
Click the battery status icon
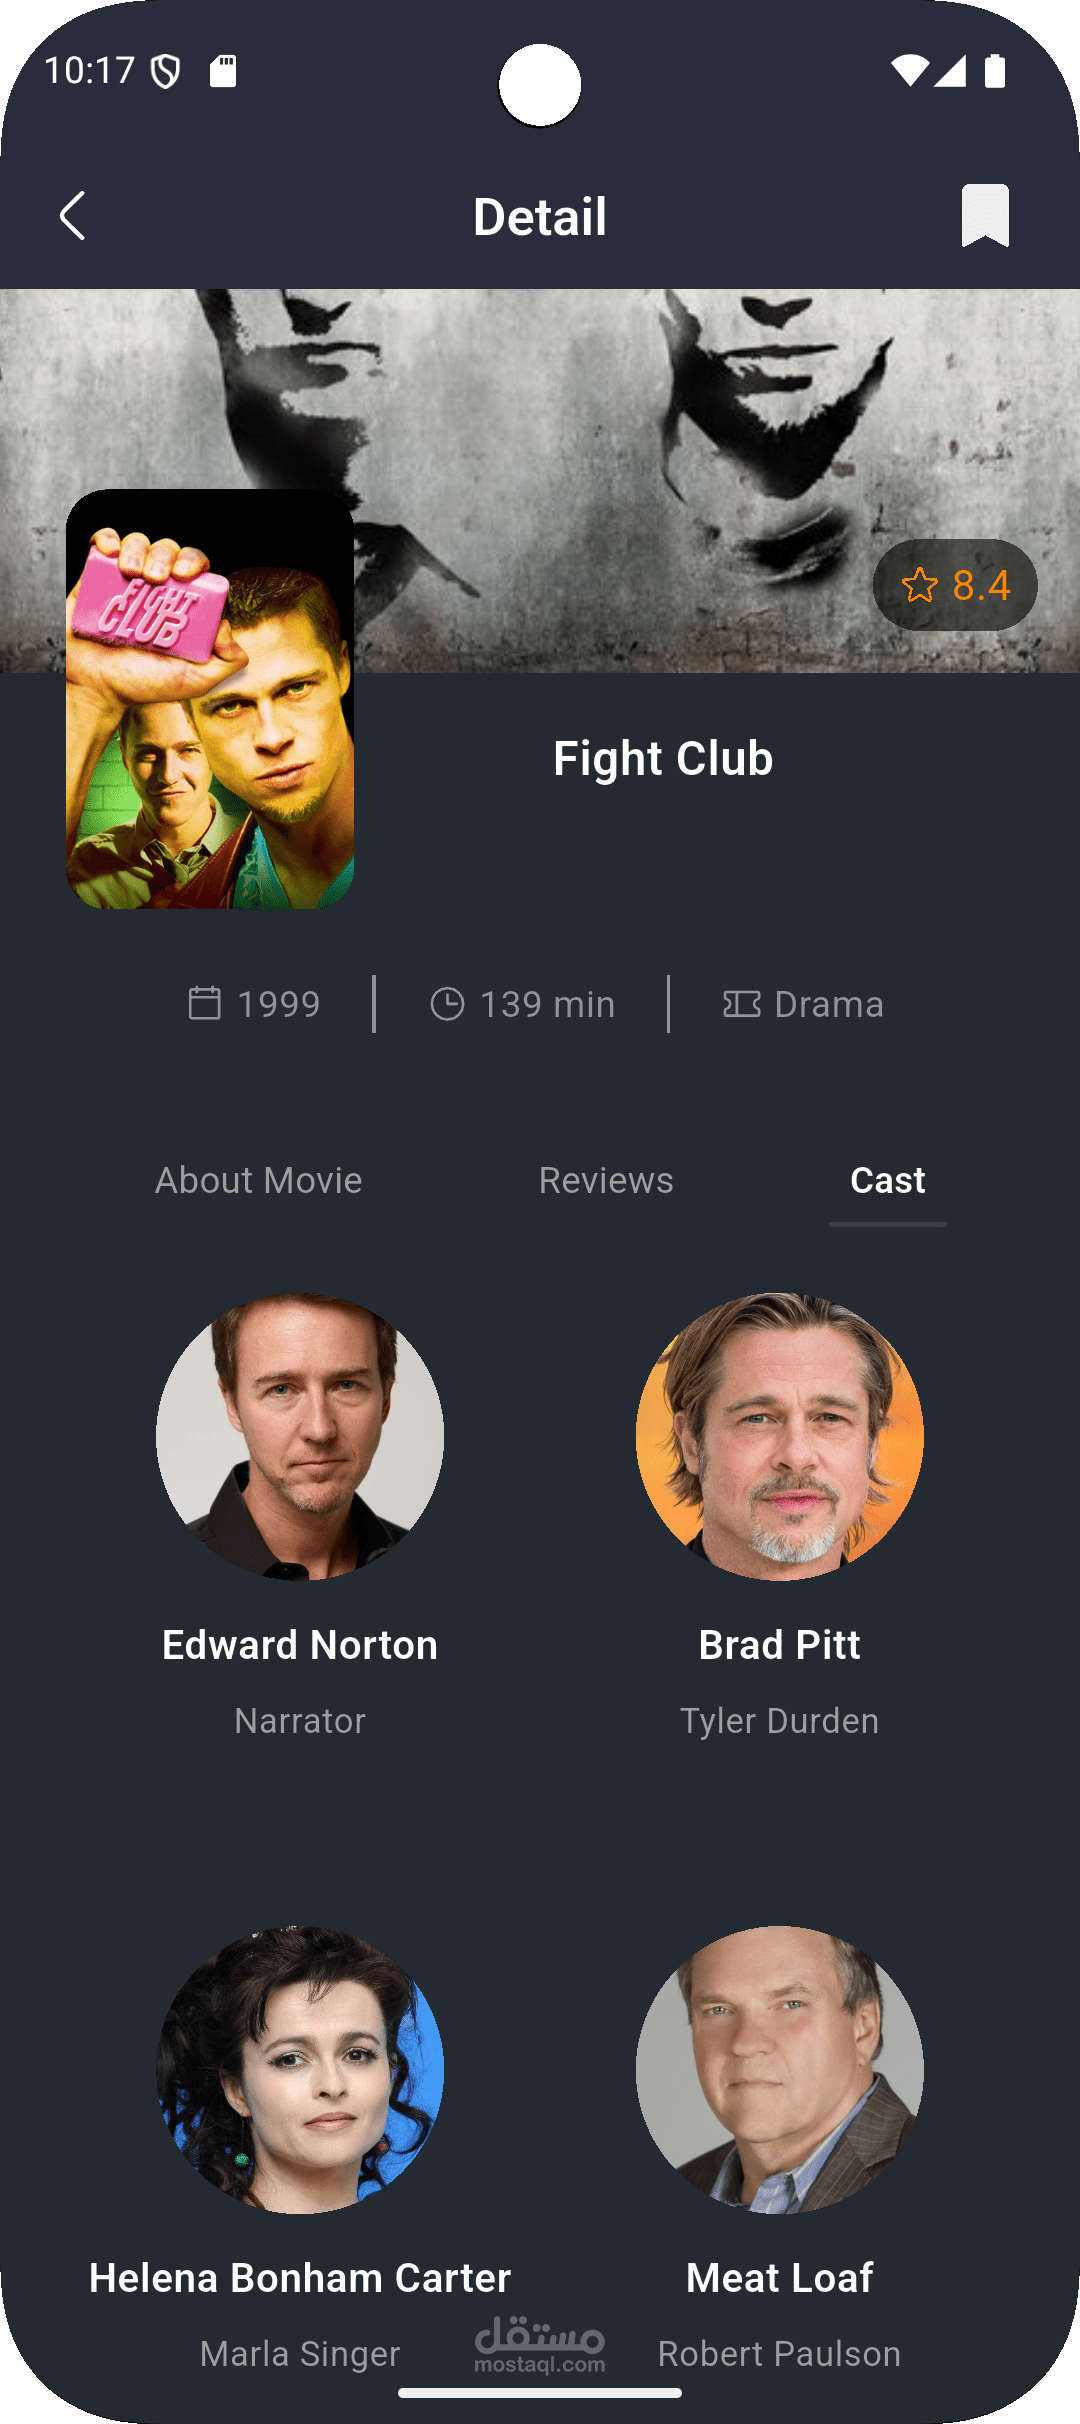(x=995, y=71)
